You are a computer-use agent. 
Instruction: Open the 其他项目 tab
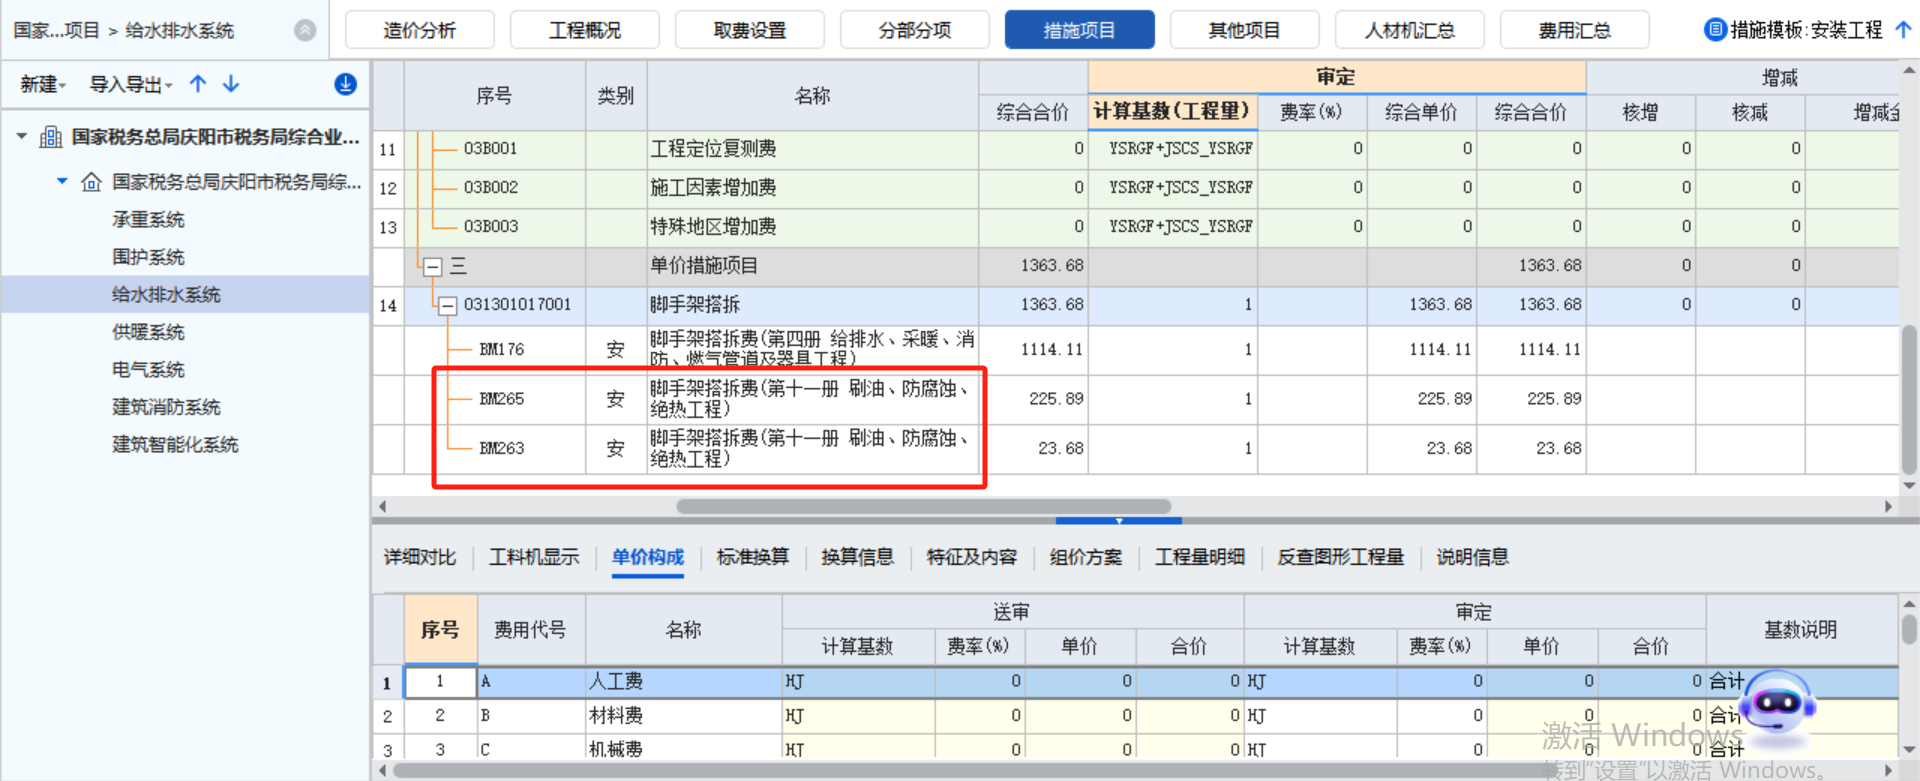tap(1245, 30)
